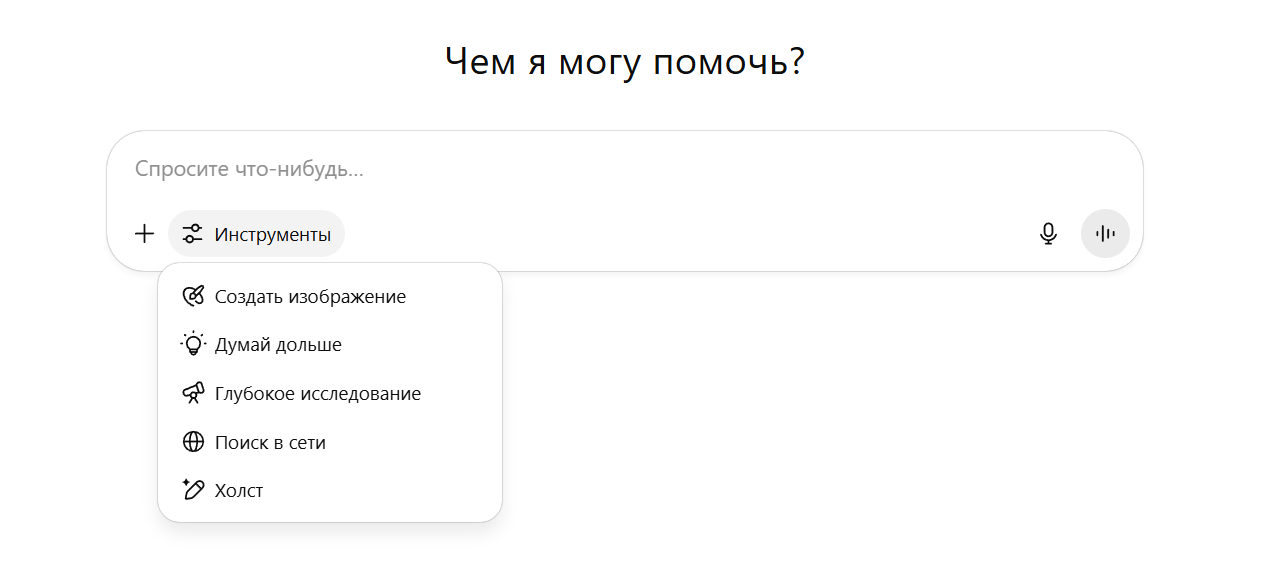Click the plus icon to attach files
The width and height of the screenshot is (1277, 561).
pyautogui.click(x=144, y=234)
